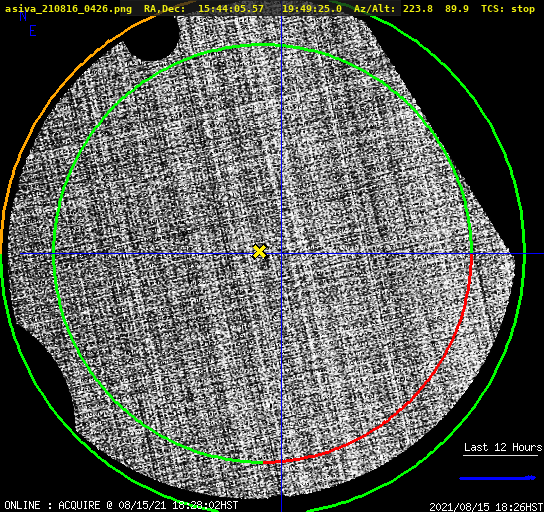Image resolution: width=544 pixels, height=512 pixels.
Task: Click the 2021/08/15 18:26HST timestamp
Action: 486,506
